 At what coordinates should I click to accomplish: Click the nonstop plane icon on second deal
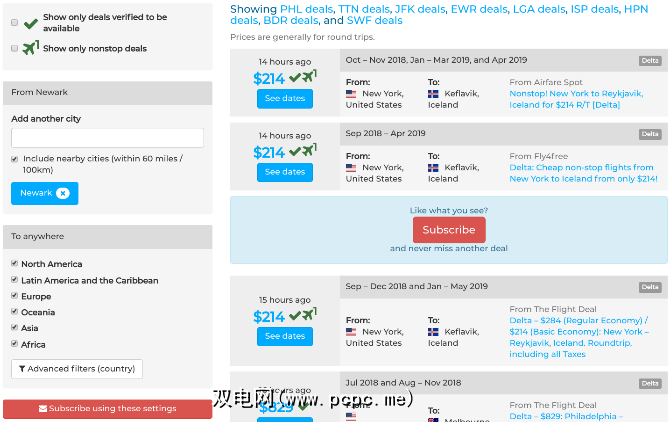pyautogui.click(x=310, y=151)
